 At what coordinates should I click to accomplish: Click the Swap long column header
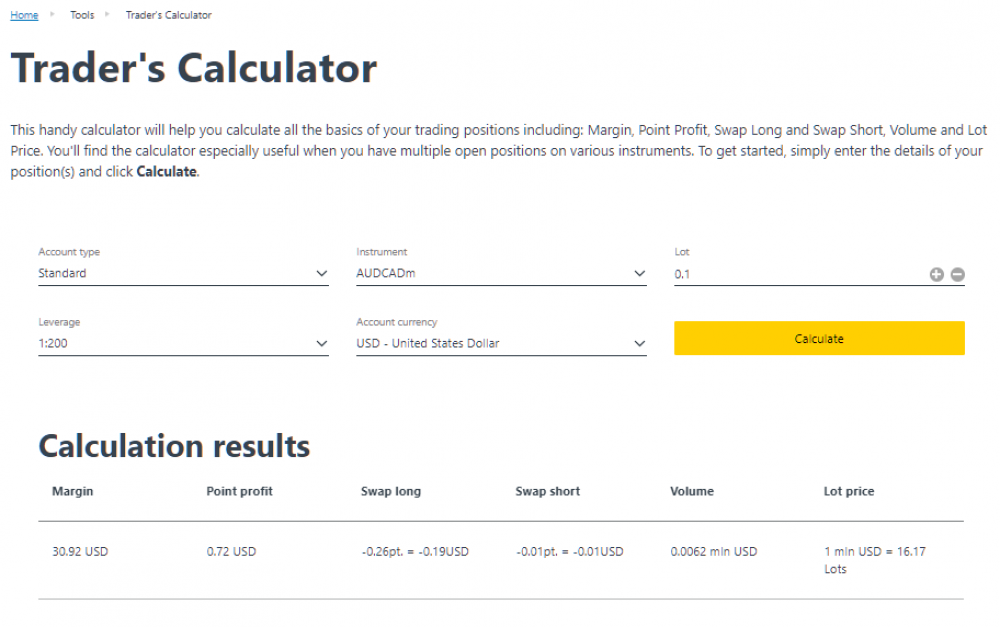(x=391, y=491)
